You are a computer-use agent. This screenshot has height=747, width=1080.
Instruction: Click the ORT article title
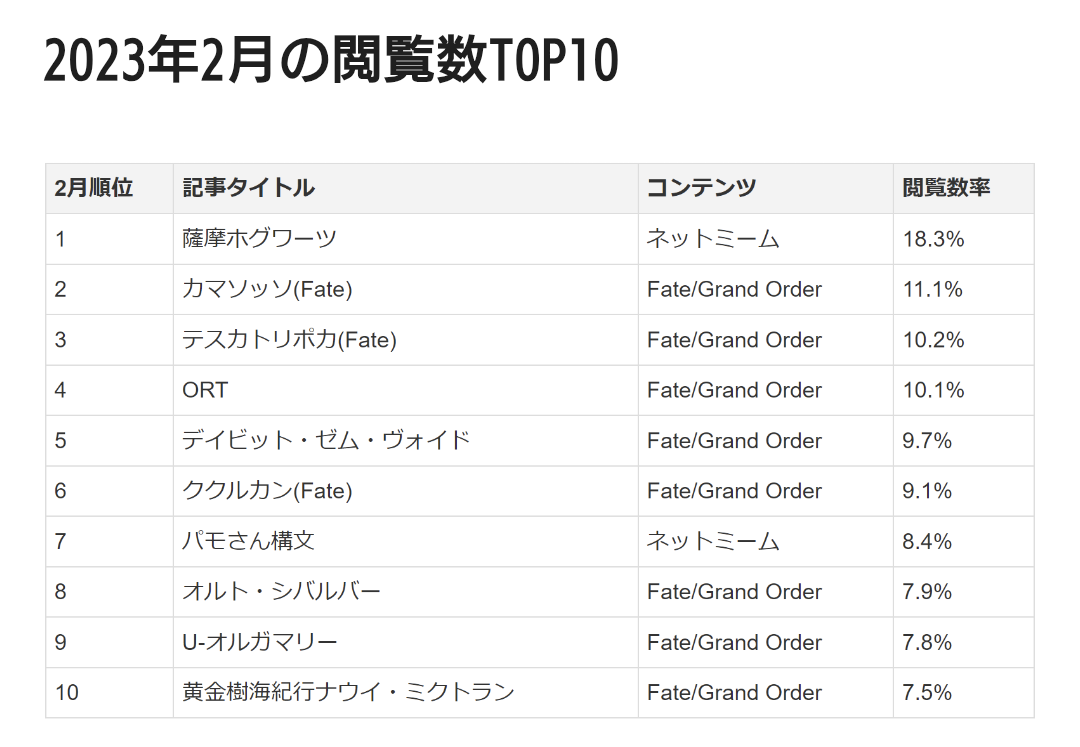pos(205,390)
